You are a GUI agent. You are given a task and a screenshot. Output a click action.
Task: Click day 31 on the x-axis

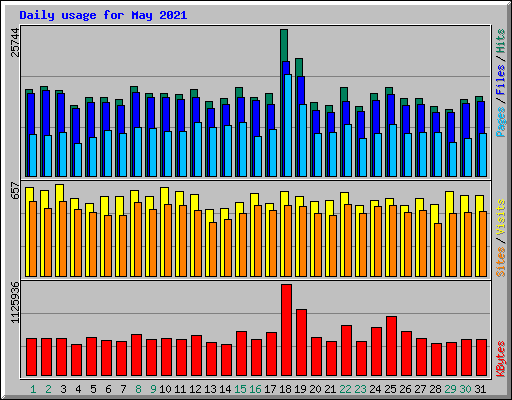click(480, 389)
